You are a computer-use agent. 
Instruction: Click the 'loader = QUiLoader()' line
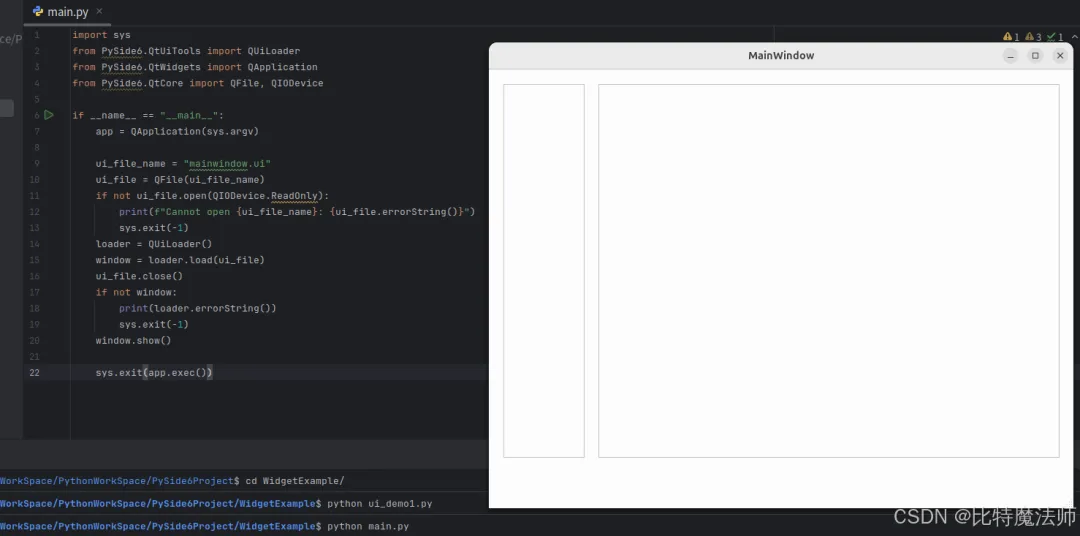(x=154, y=244)
